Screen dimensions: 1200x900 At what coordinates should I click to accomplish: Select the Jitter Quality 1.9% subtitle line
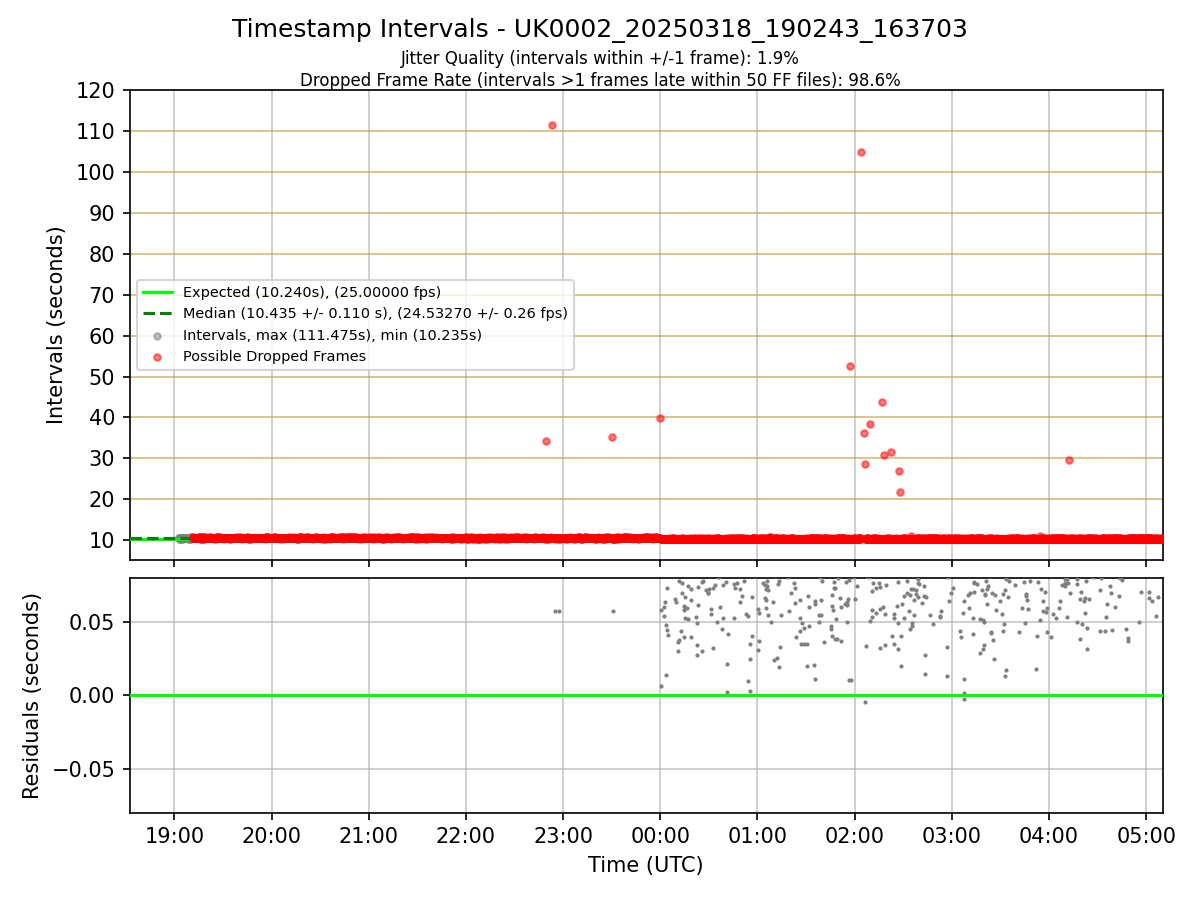point(600,58)
